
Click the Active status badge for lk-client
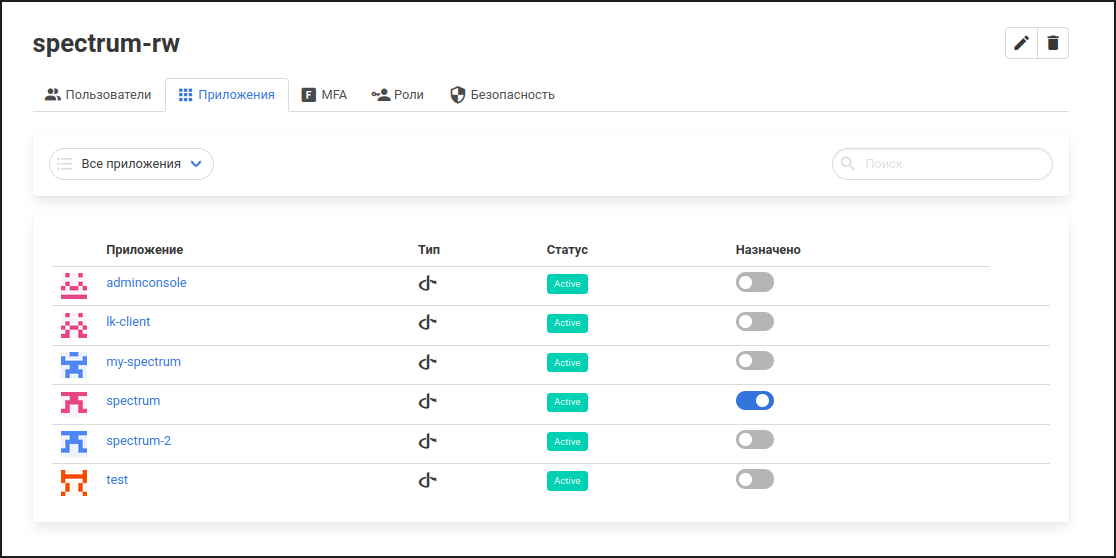point(567,323)
